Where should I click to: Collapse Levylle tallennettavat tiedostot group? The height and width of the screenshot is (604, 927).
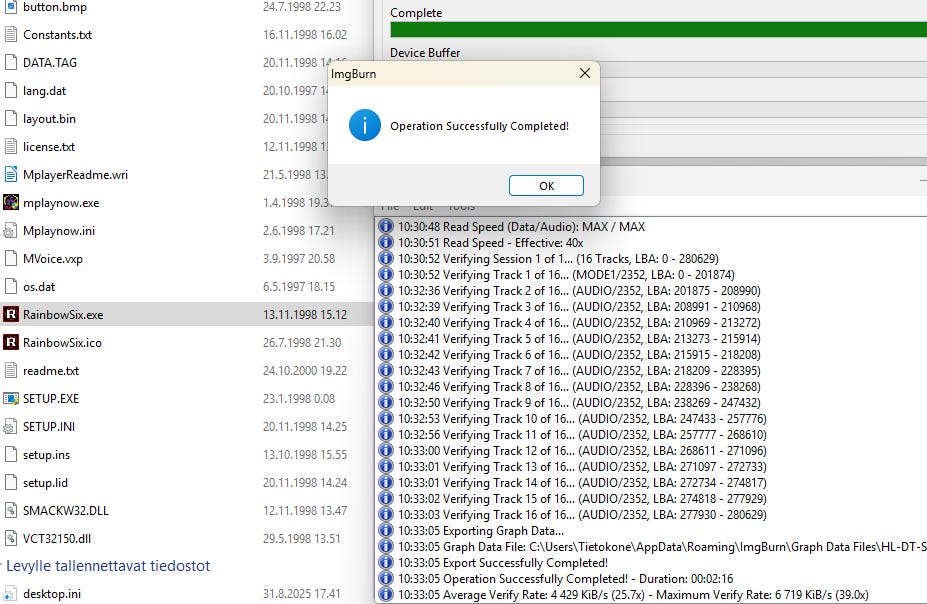pyautogui.click(x=2, y=566)
